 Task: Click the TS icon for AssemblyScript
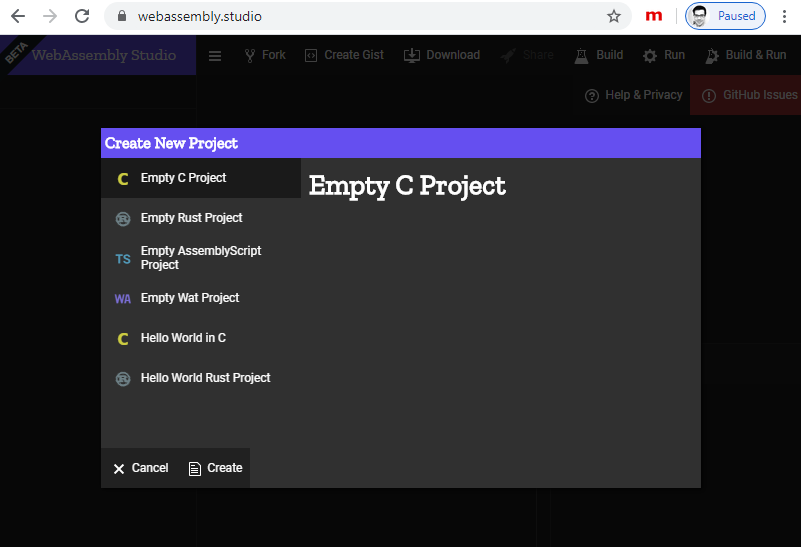coord(123,259)
